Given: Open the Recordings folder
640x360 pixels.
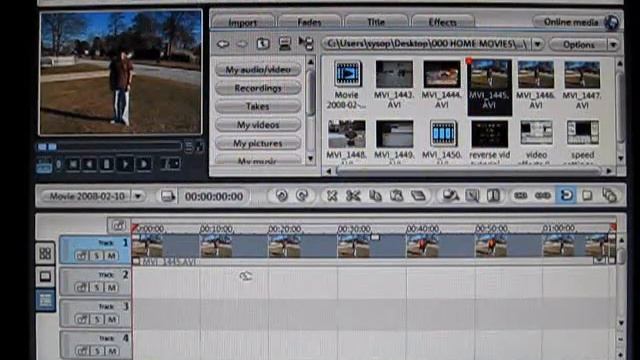Looking at the screenshot, I should click(x=258, y=88).
